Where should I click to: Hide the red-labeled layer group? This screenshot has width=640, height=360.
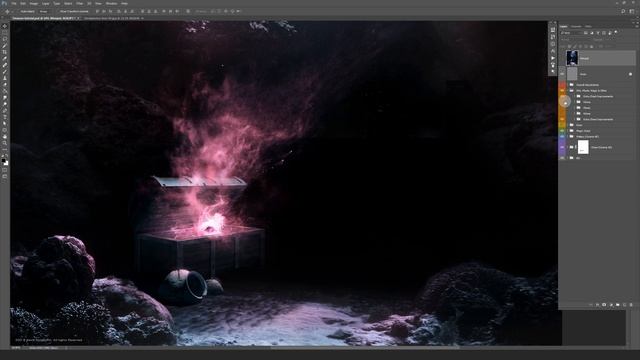point(562,85)
